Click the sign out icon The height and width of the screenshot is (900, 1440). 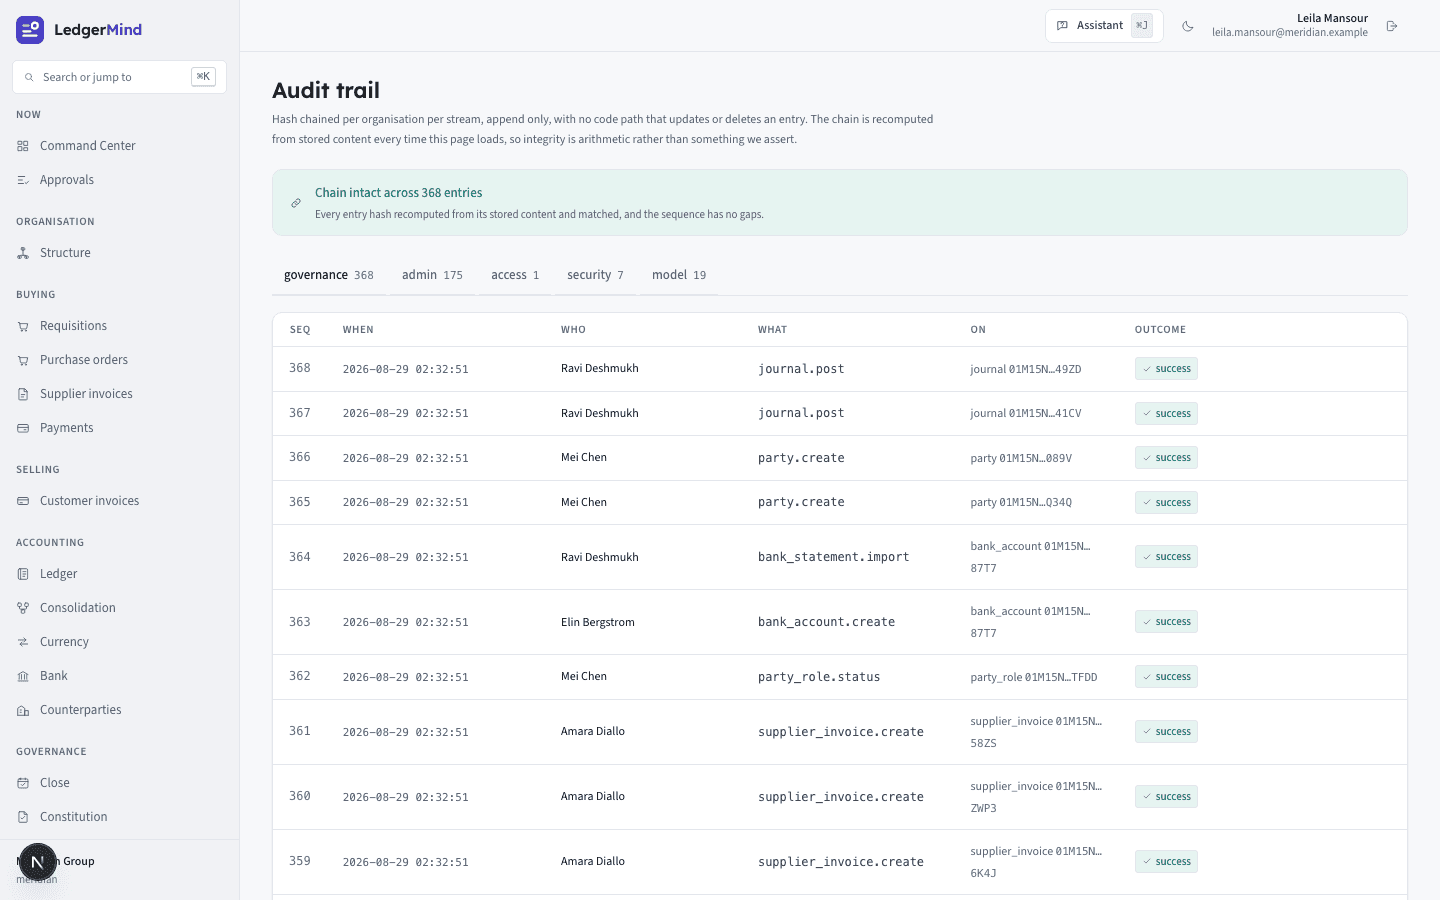tap(1392, 26)
